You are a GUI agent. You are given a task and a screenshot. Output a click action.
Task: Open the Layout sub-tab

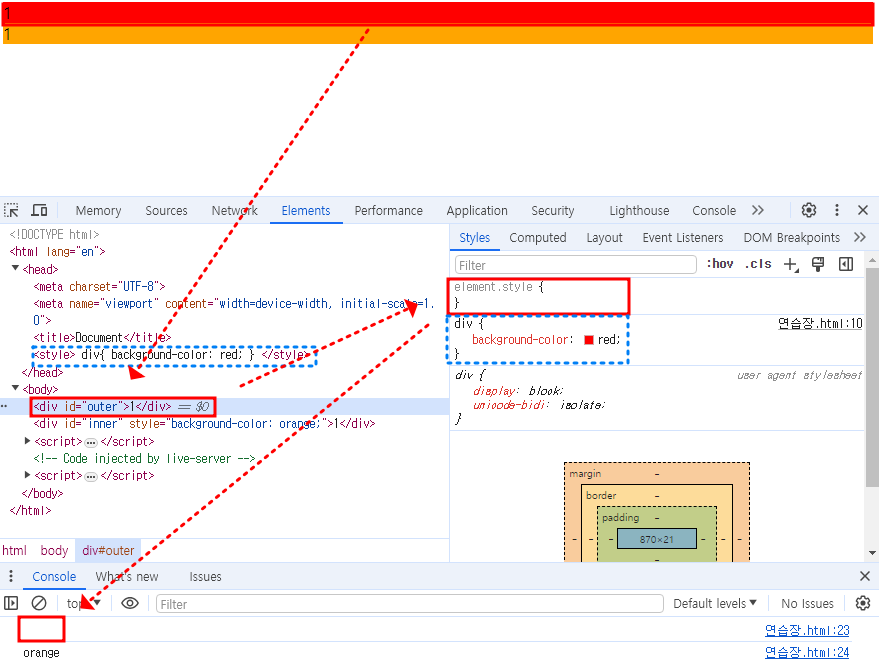[604, 238]
